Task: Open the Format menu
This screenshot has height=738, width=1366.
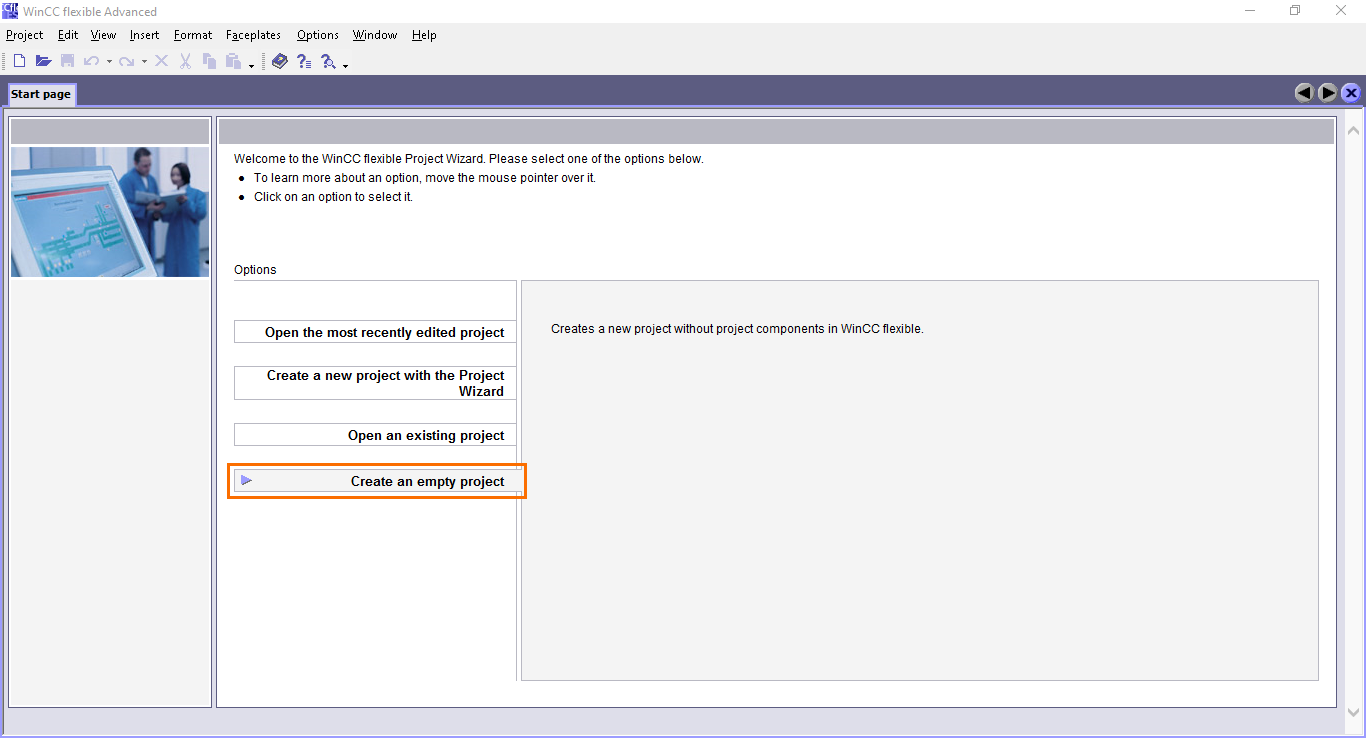Action: tap(193, 35)
